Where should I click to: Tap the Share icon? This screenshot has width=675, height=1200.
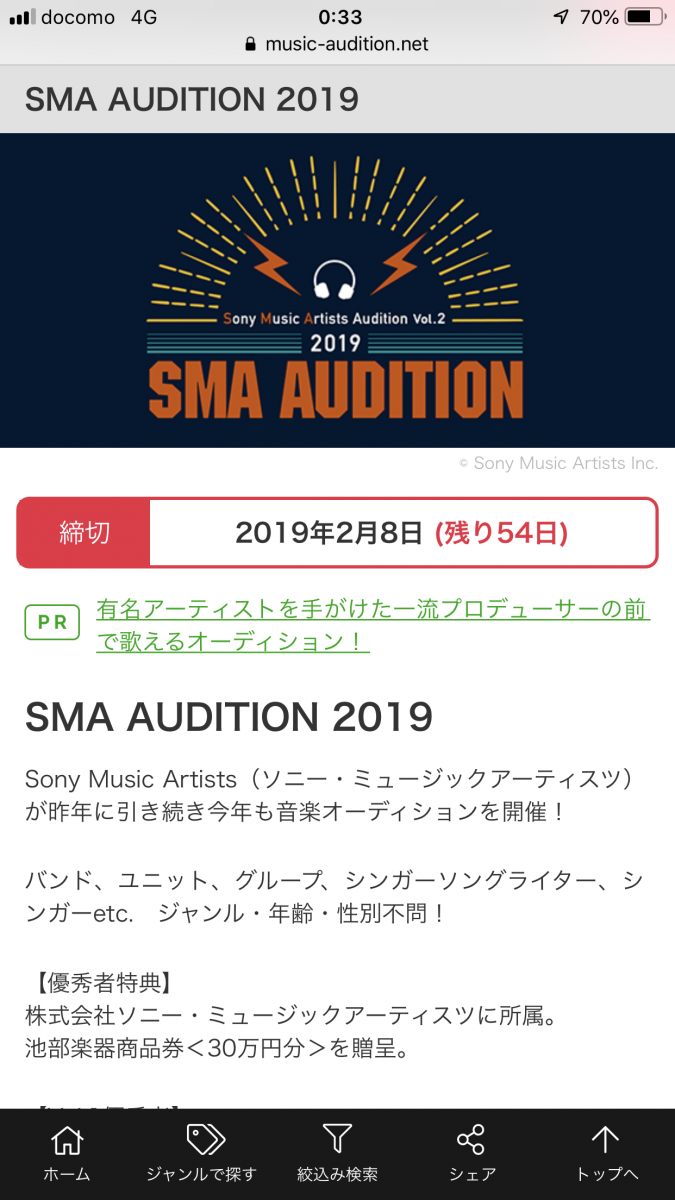point(470,1140)
